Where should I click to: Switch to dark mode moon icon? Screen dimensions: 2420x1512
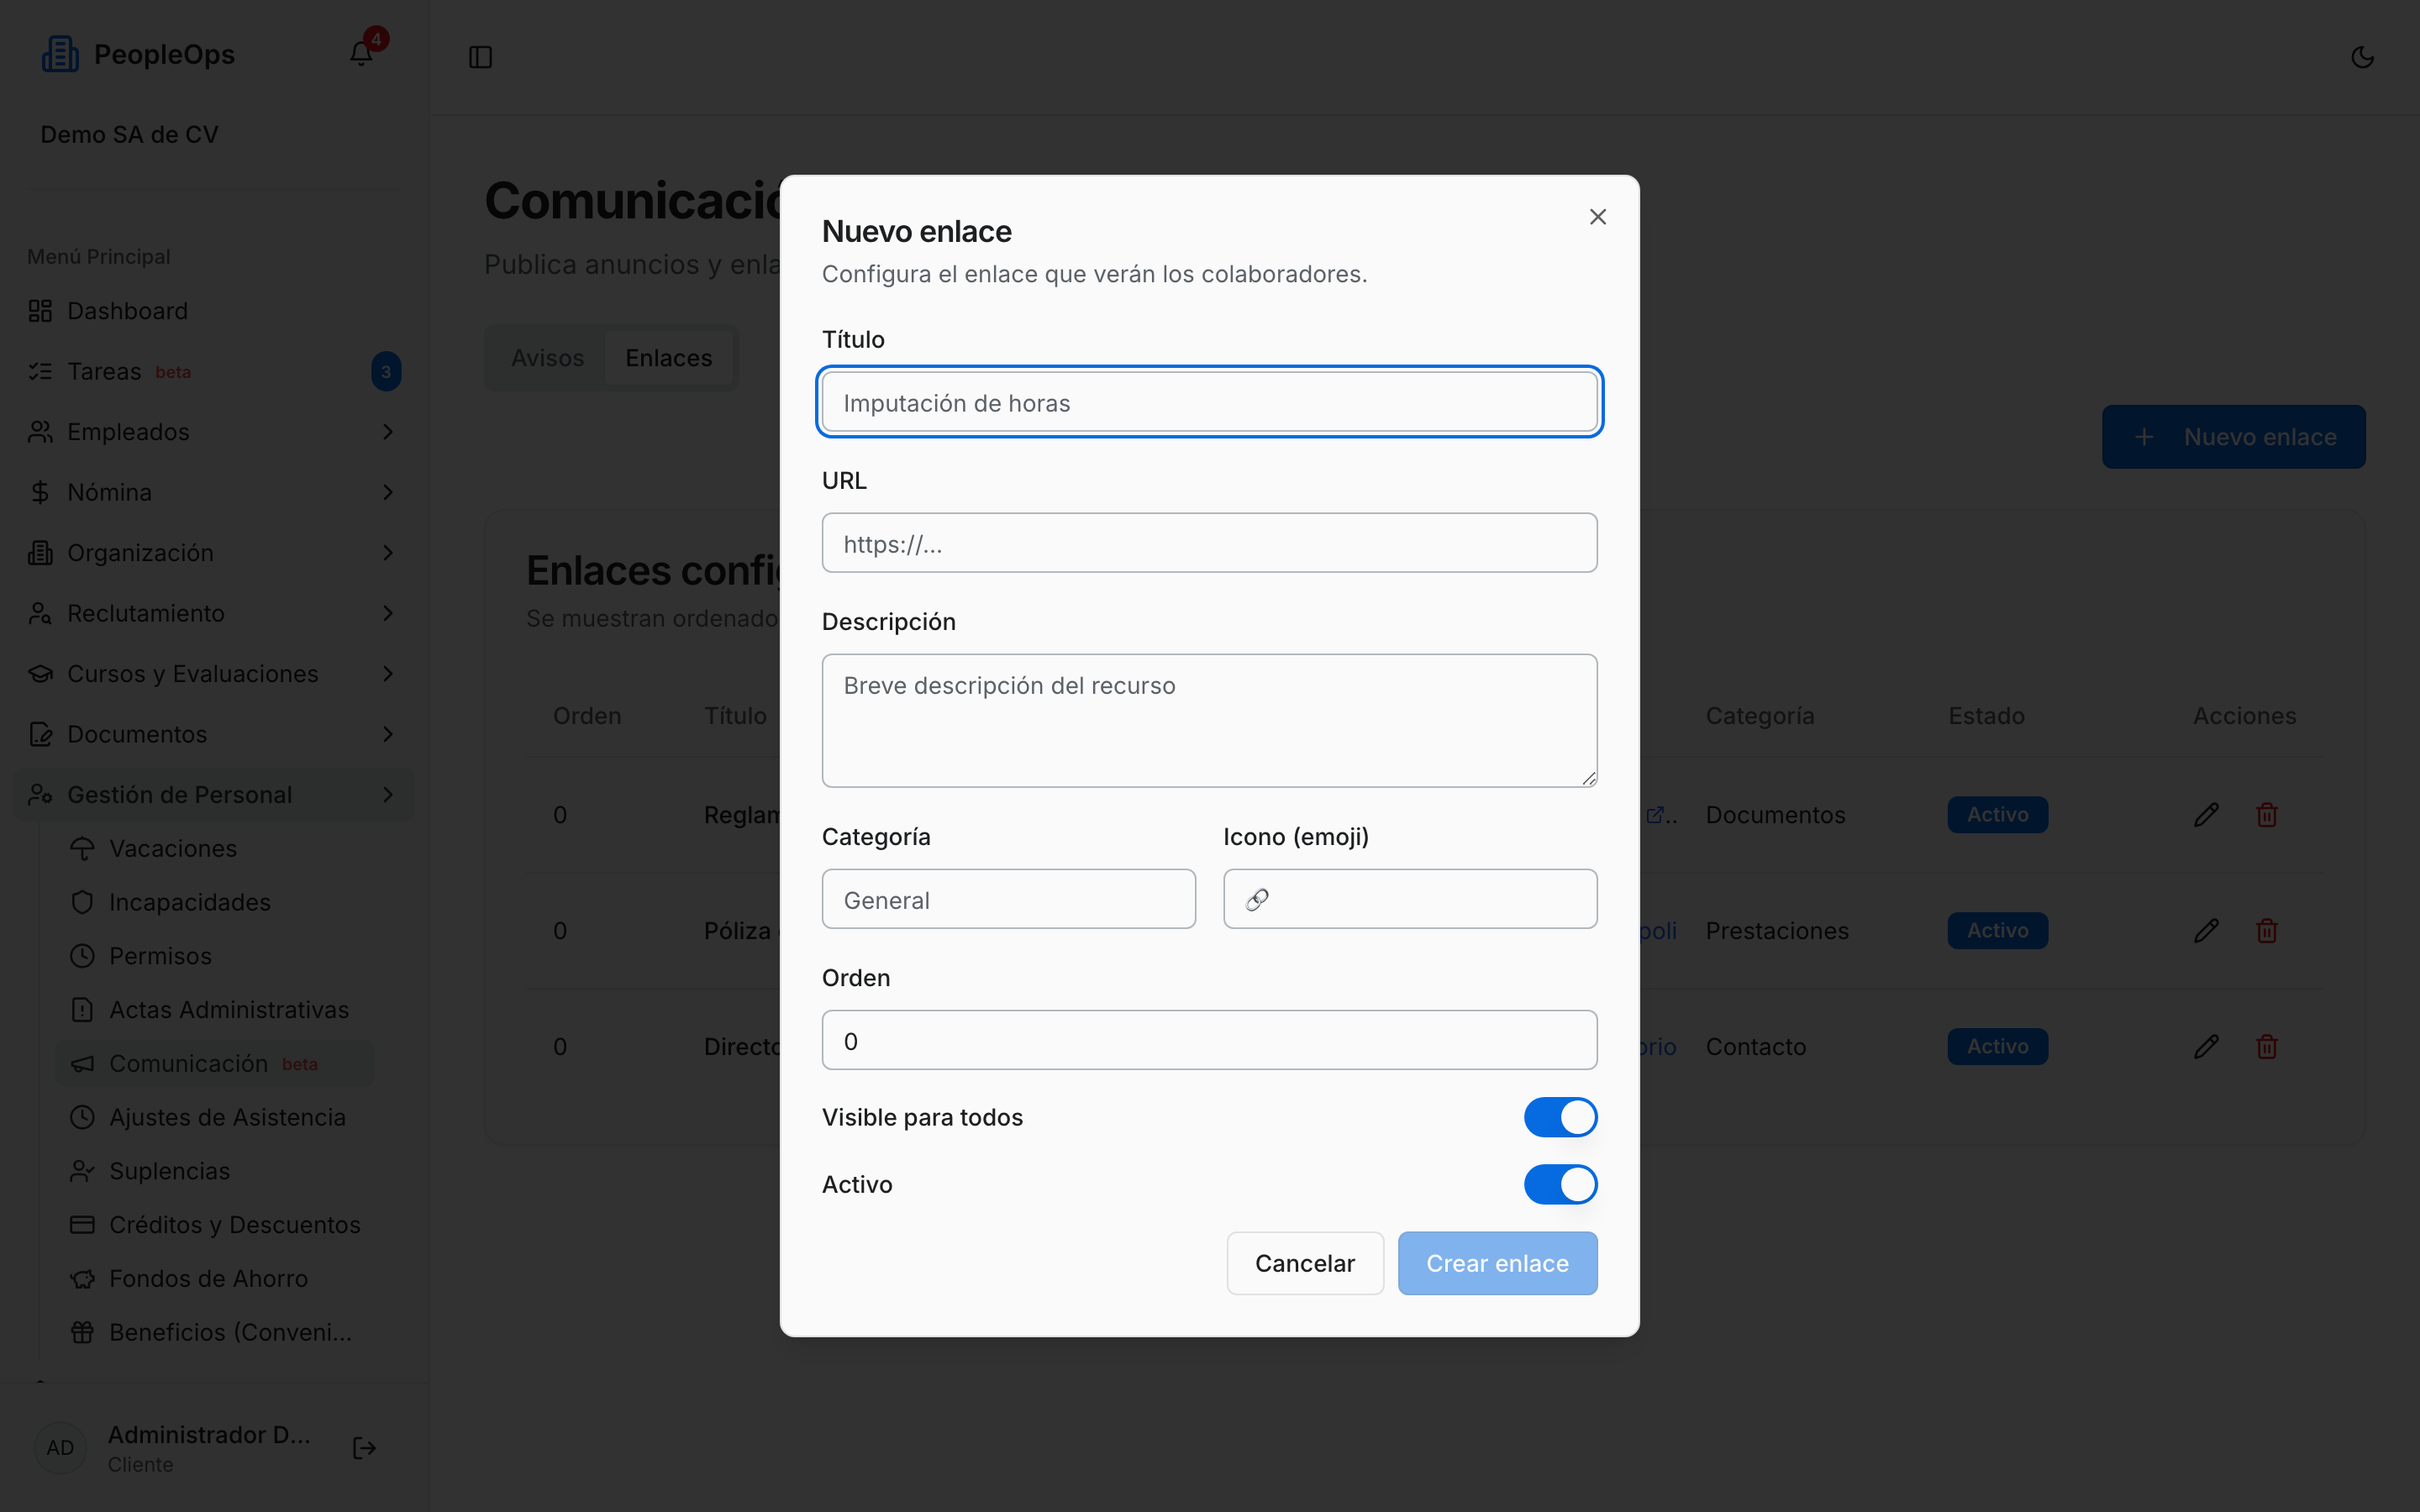[x=2362, y=57]
